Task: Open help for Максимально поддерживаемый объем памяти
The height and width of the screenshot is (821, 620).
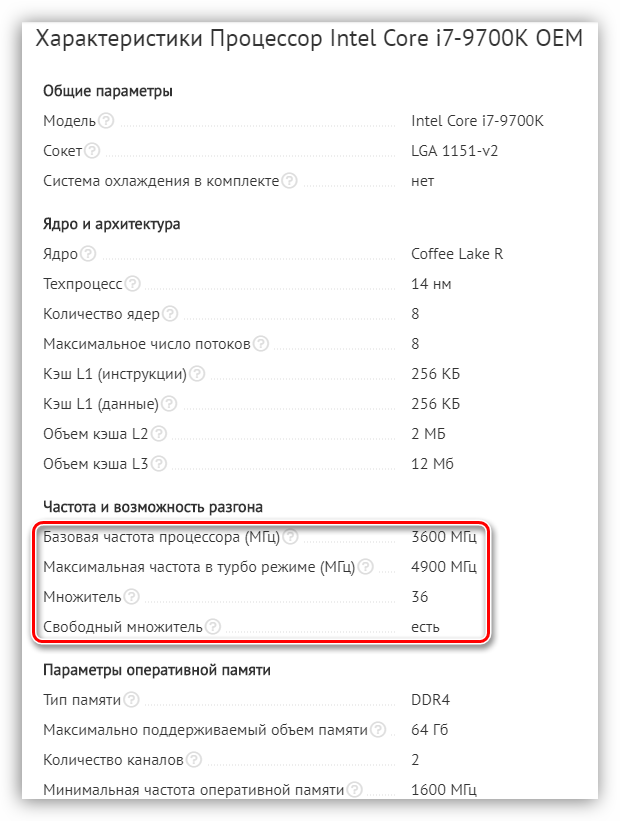Action: 378,729
